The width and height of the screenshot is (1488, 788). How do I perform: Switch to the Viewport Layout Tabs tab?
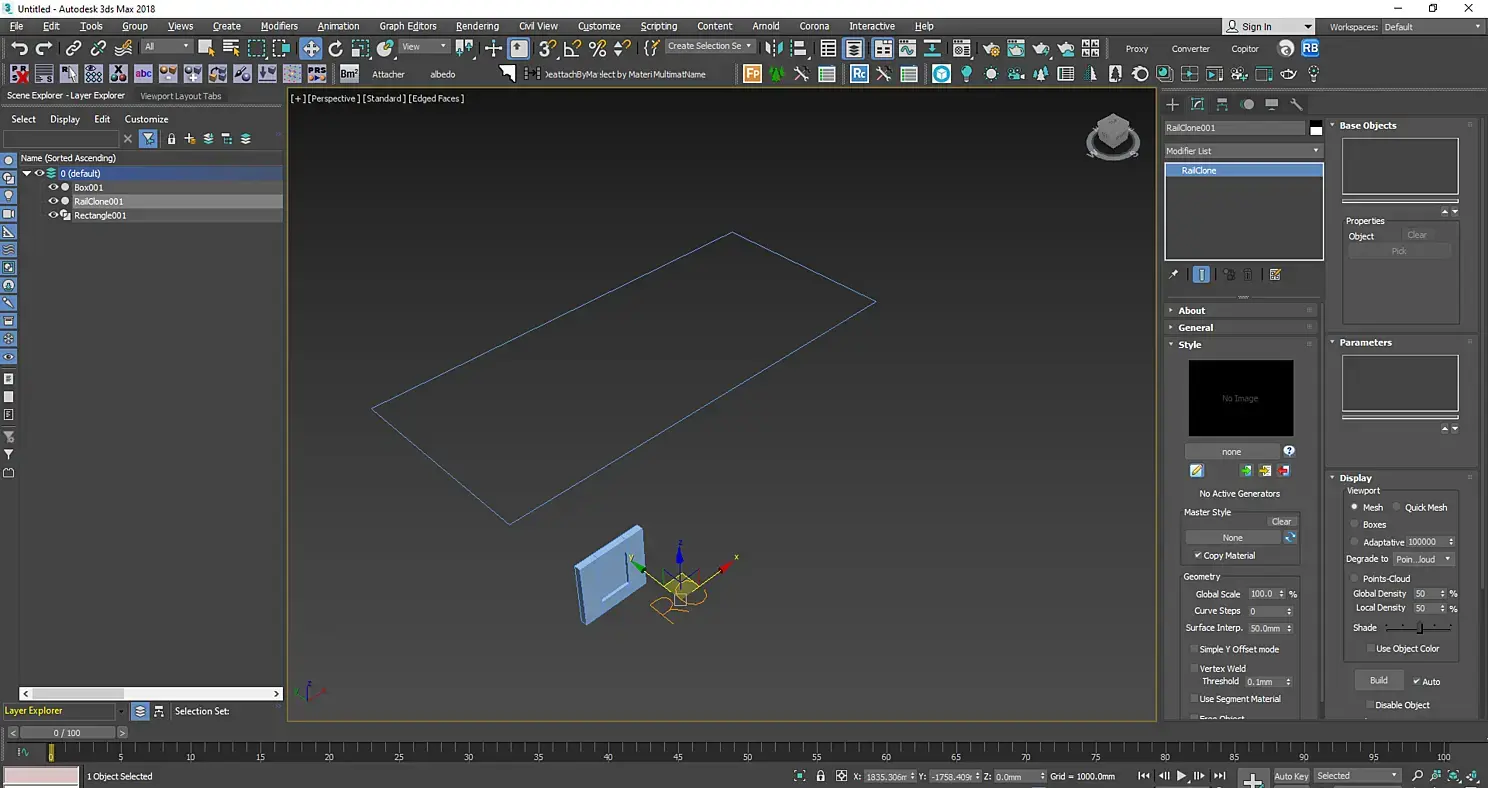click(x=181, y=96)
